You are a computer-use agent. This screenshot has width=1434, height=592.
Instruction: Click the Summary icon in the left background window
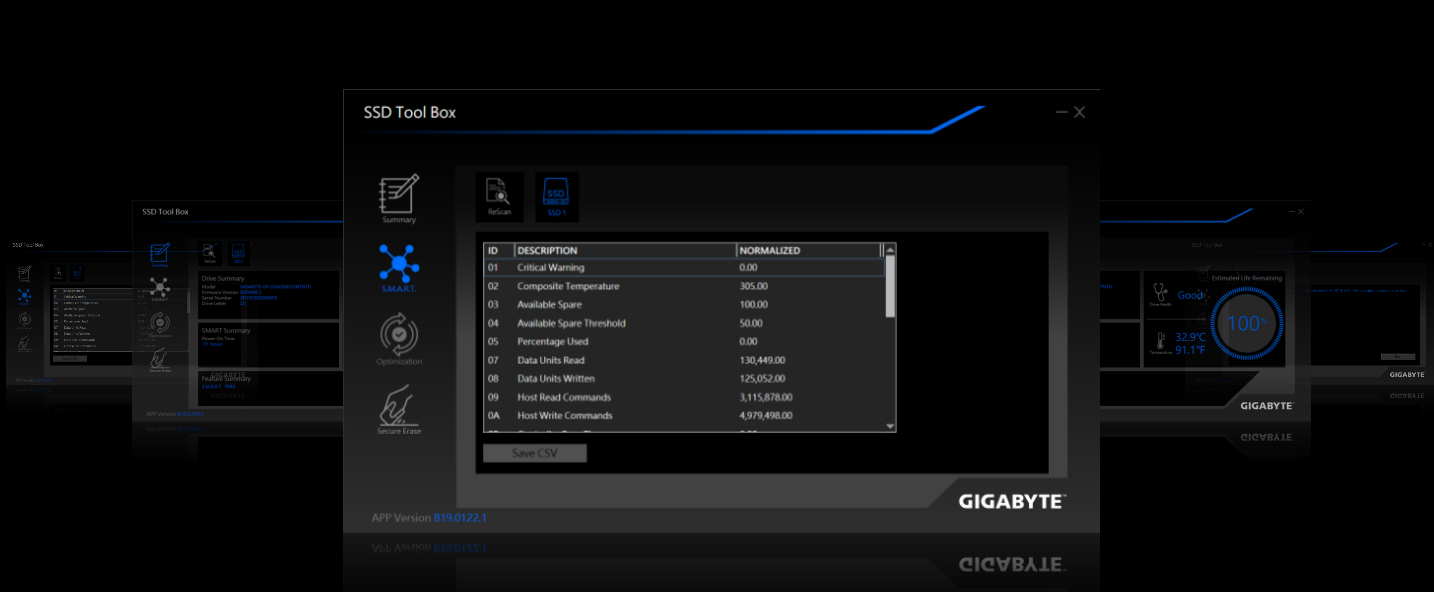click(x=159, y=254)
